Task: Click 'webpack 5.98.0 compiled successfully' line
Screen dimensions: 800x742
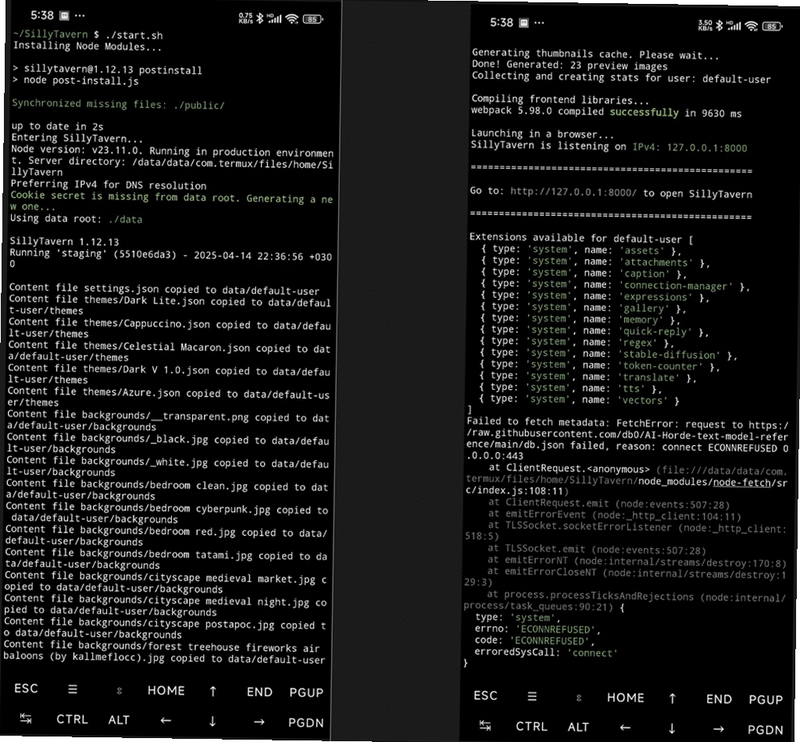Action: coord(606,112)
